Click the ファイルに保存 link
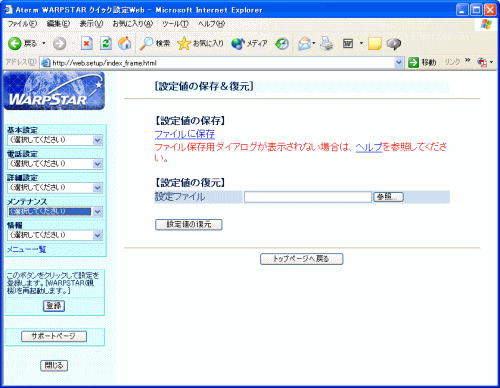Viewport: 500px width, 388px height. [185, 134]
